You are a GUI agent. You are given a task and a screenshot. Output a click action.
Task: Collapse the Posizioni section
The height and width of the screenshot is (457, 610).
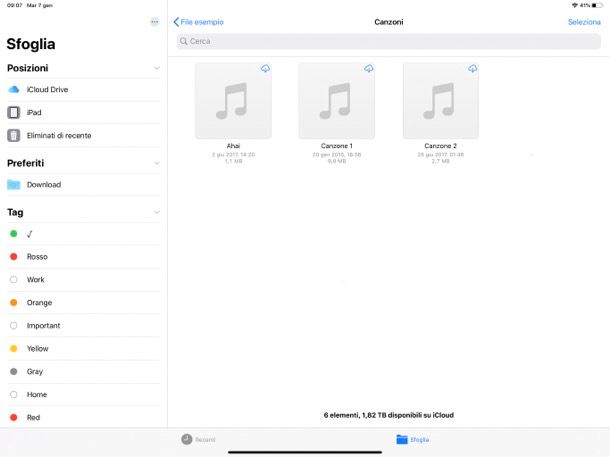click(x=157, y=68)
